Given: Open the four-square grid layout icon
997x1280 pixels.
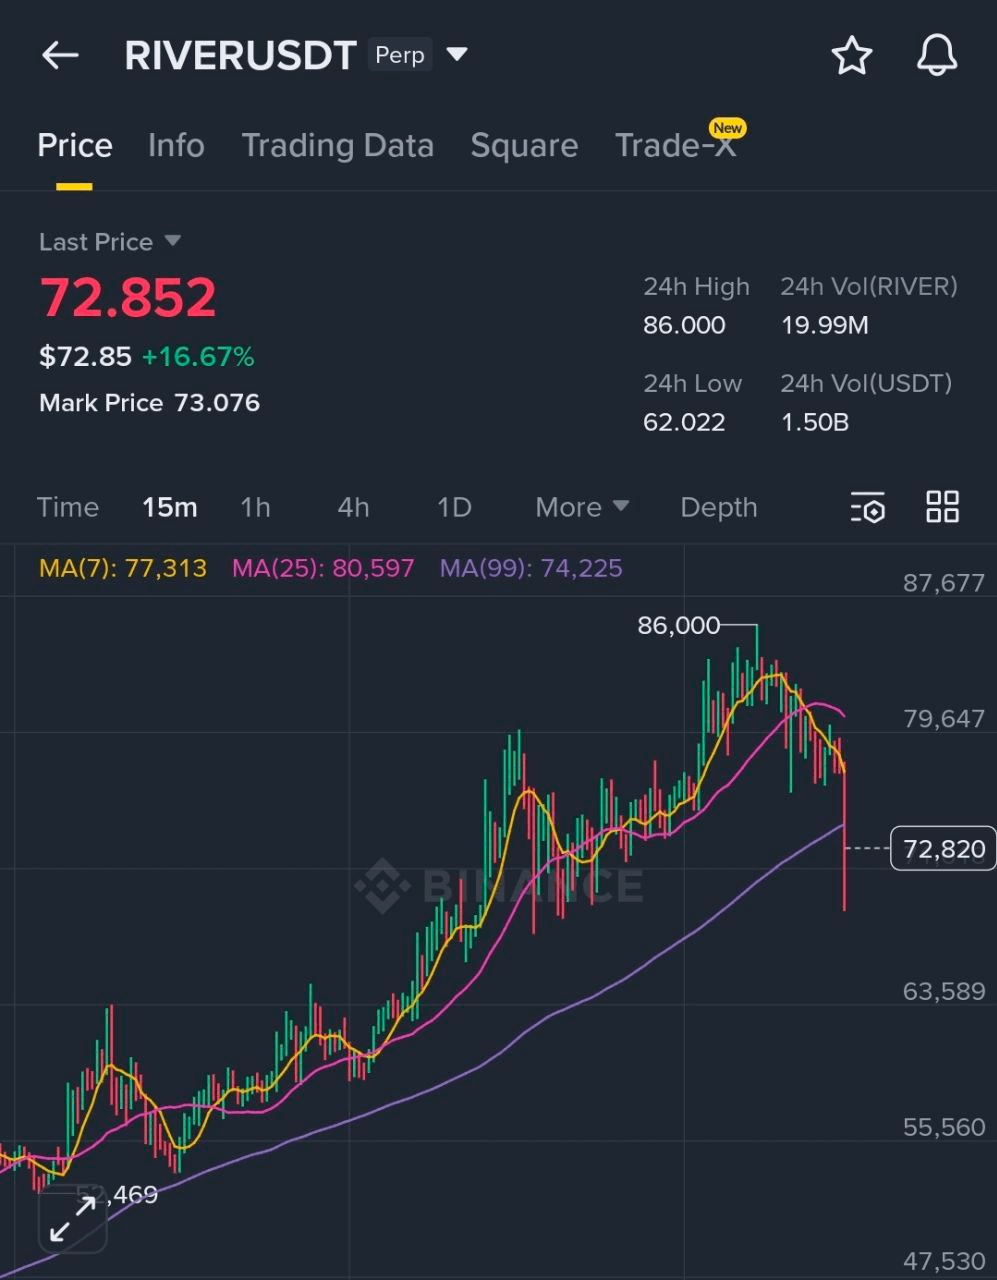Looking at the screenshot, I should click(942, 507).
